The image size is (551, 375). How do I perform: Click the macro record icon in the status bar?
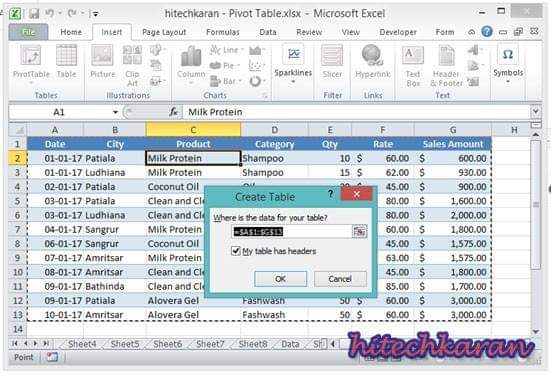(x=52, y=357)
